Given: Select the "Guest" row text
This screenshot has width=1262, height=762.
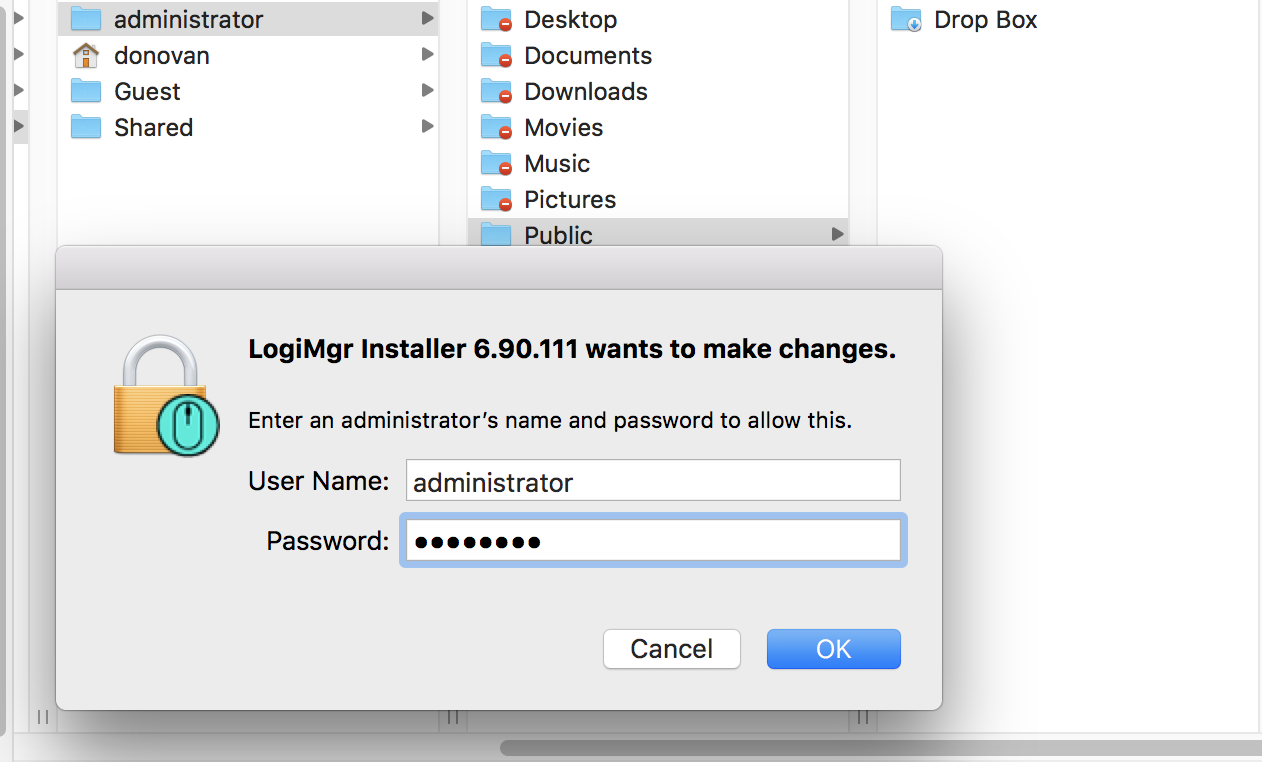Looking at the screenshot, I should click(147, 91).
